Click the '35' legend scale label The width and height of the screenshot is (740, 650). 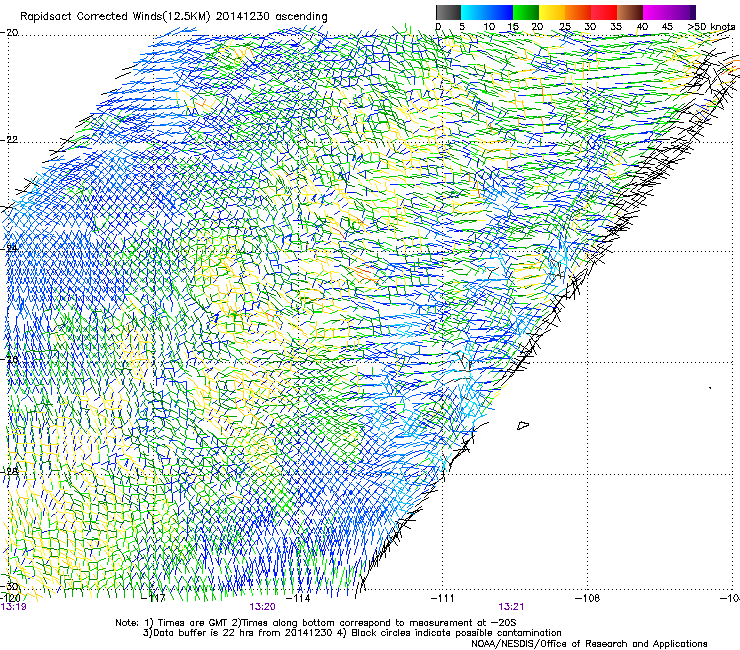pyautogui.click(x=616, y=26)
